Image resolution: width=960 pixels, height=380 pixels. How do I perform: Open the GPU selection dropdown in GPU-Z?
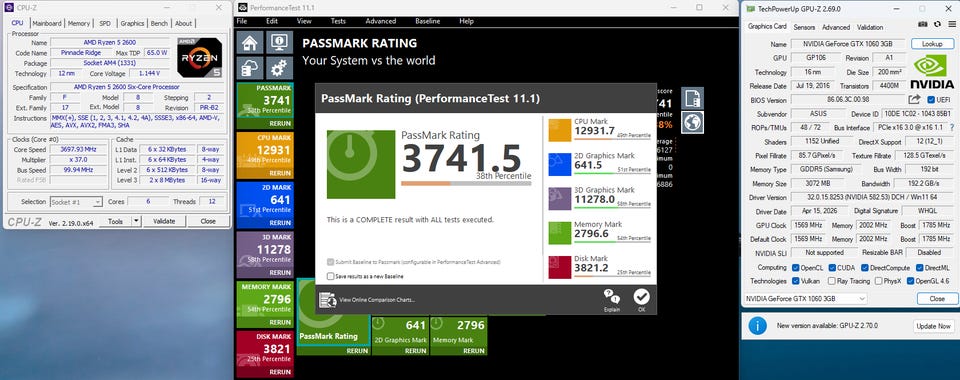click(x=805, y=299)
